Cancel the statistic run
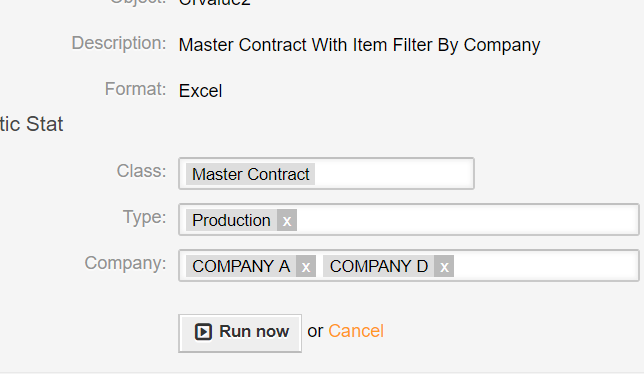644x383 pixels. [x=356, y=331]
